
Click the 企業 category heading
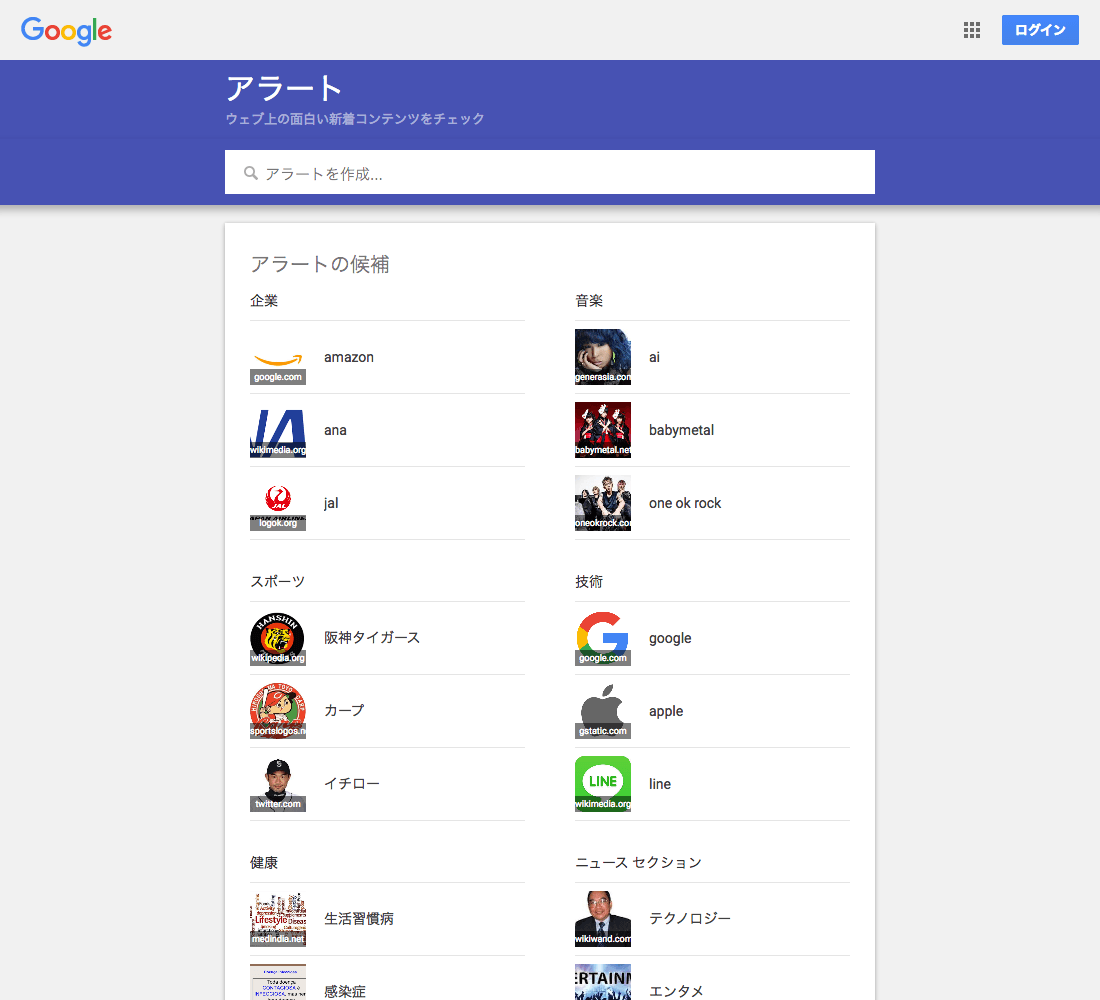(264, 301)
